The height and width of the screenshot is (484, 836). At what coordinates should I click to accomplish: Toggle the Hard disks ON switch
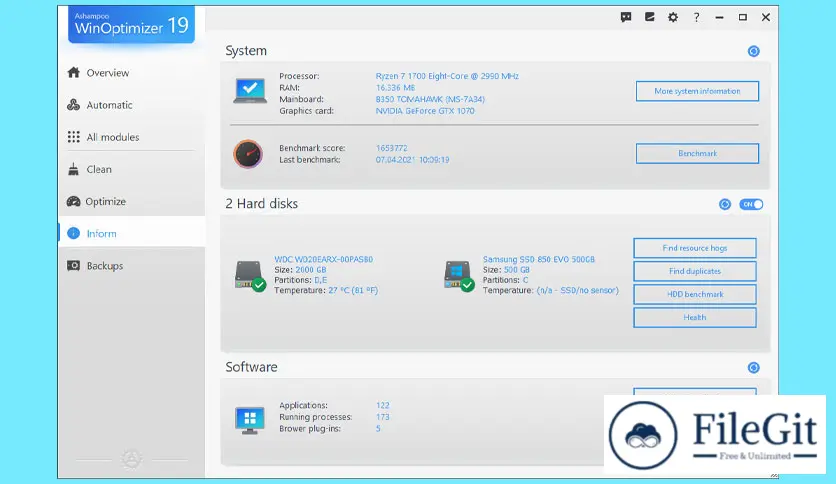(x=751, y=204)
